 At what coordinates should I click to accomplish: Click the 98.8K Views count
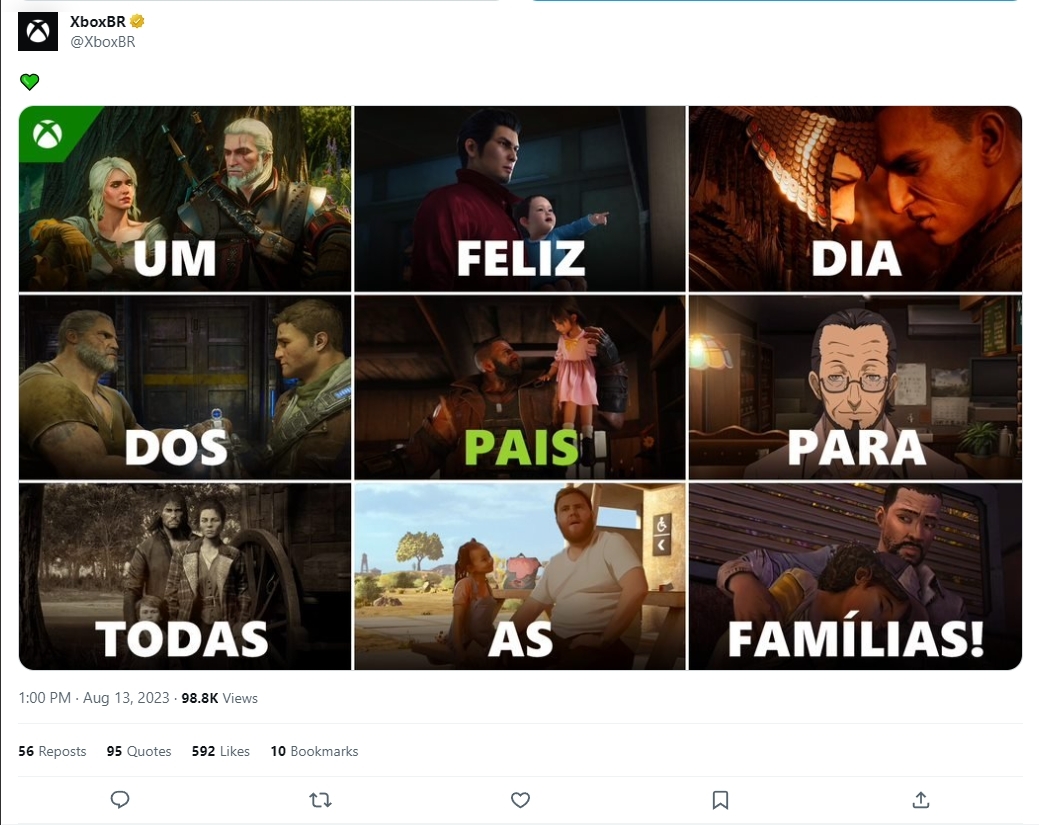coord(220,698)
